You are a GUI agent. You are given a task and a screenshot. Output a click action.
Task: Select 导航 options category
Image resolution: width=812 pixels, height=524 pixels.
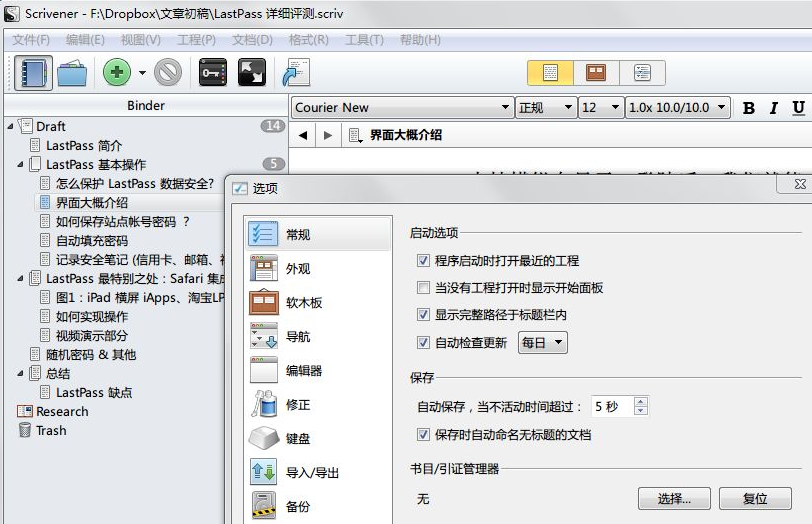coord(318,337)
